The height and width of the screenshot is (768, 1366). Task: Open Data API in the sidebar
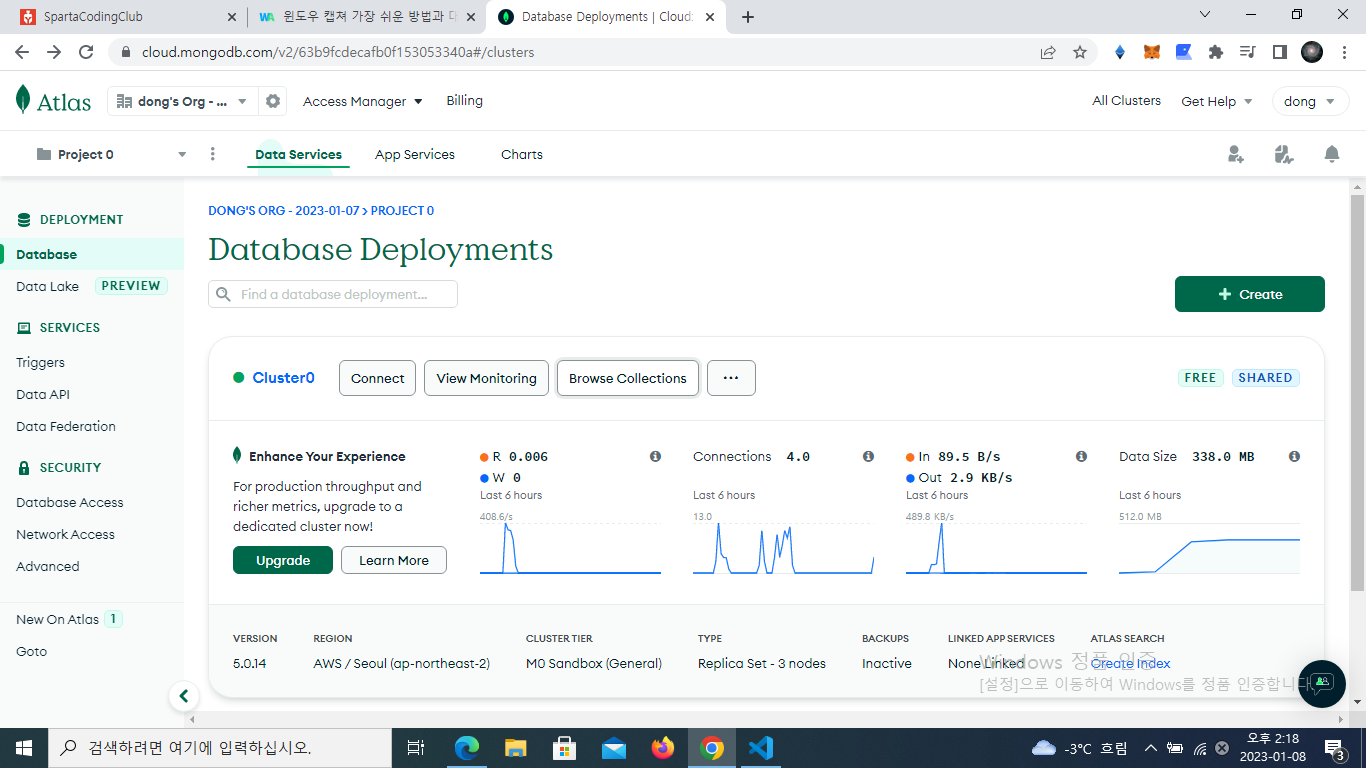[x=43, y=394]
